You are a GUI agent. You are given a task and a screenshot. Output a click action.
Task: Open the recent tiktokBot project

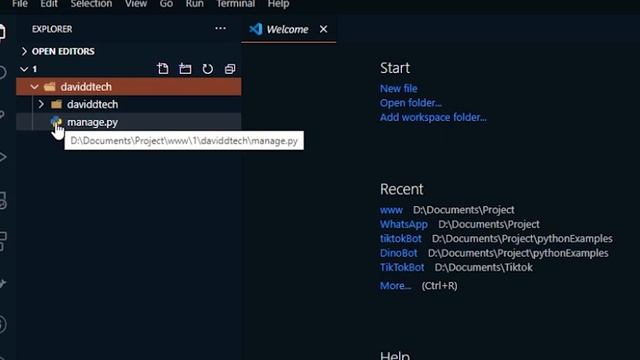[400, 238]
